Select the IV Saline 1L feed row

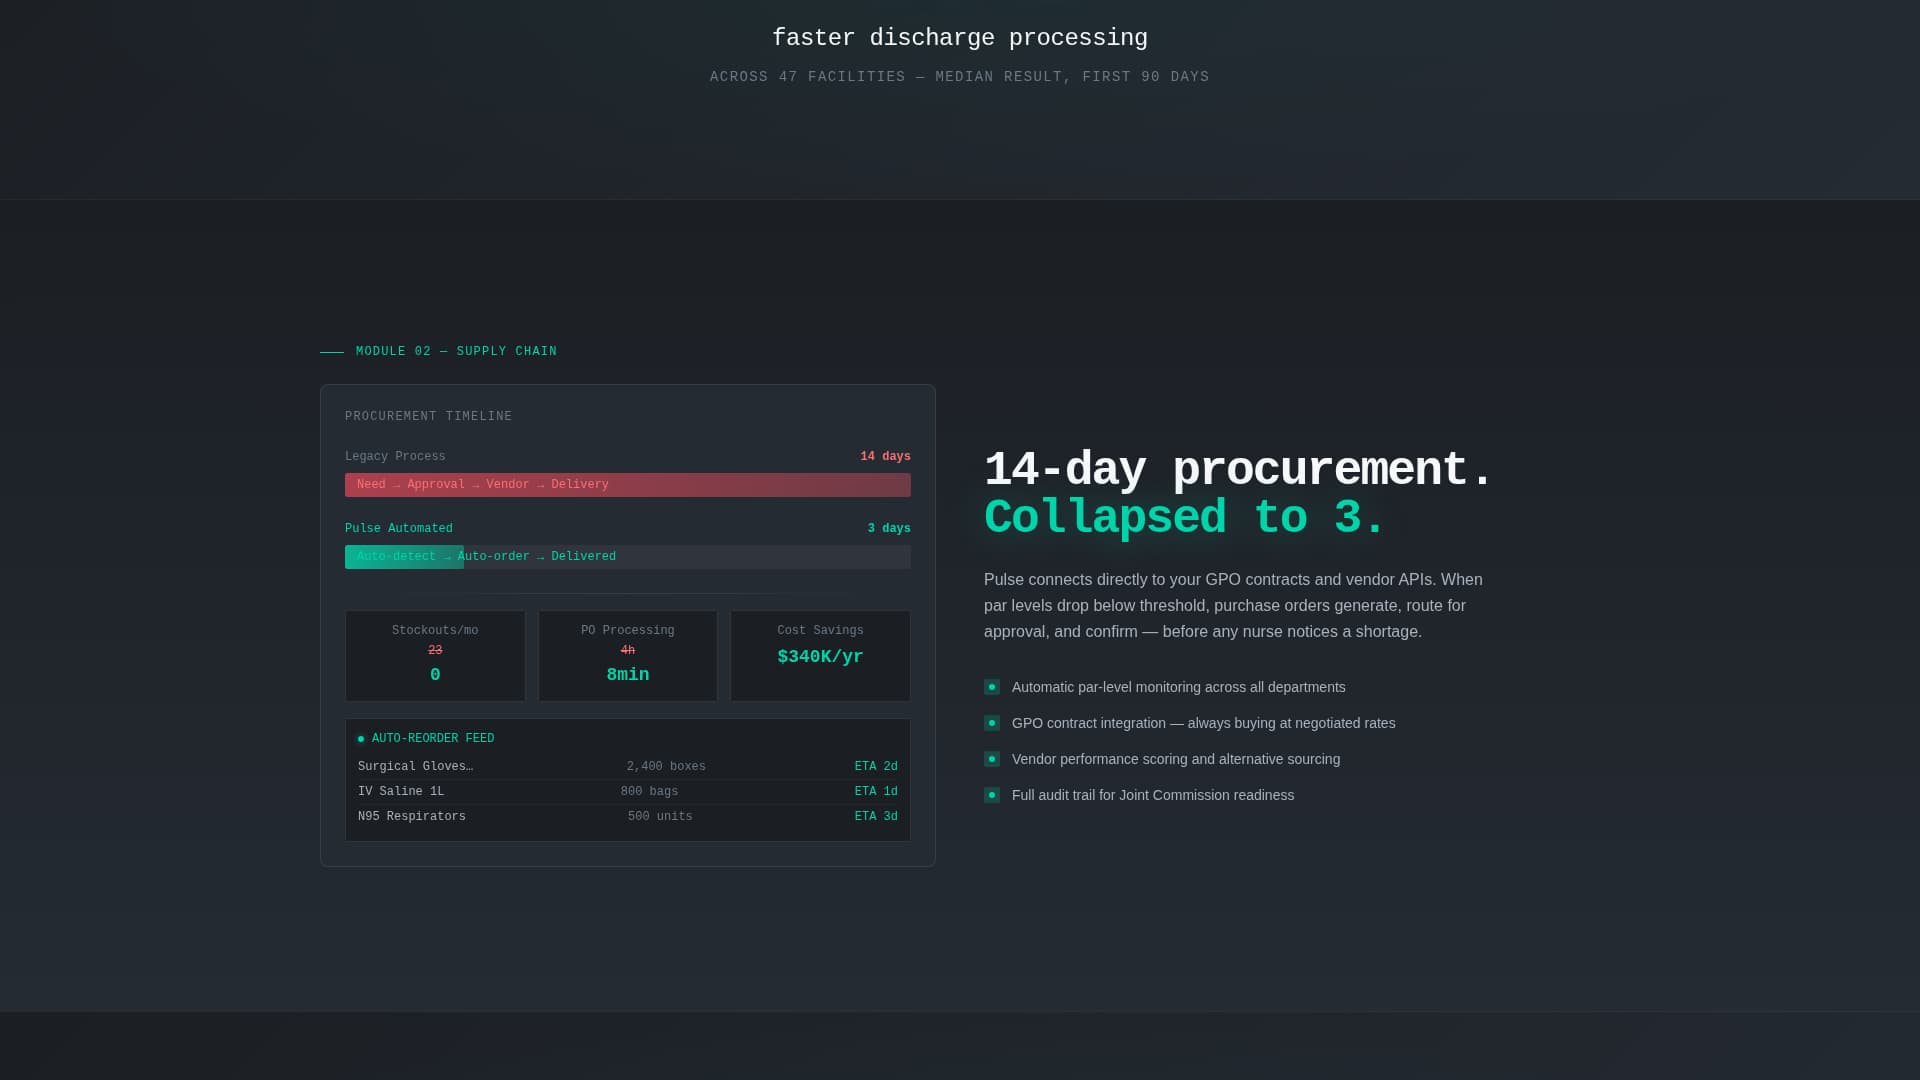pyautogui.click(x=628, y=792)
